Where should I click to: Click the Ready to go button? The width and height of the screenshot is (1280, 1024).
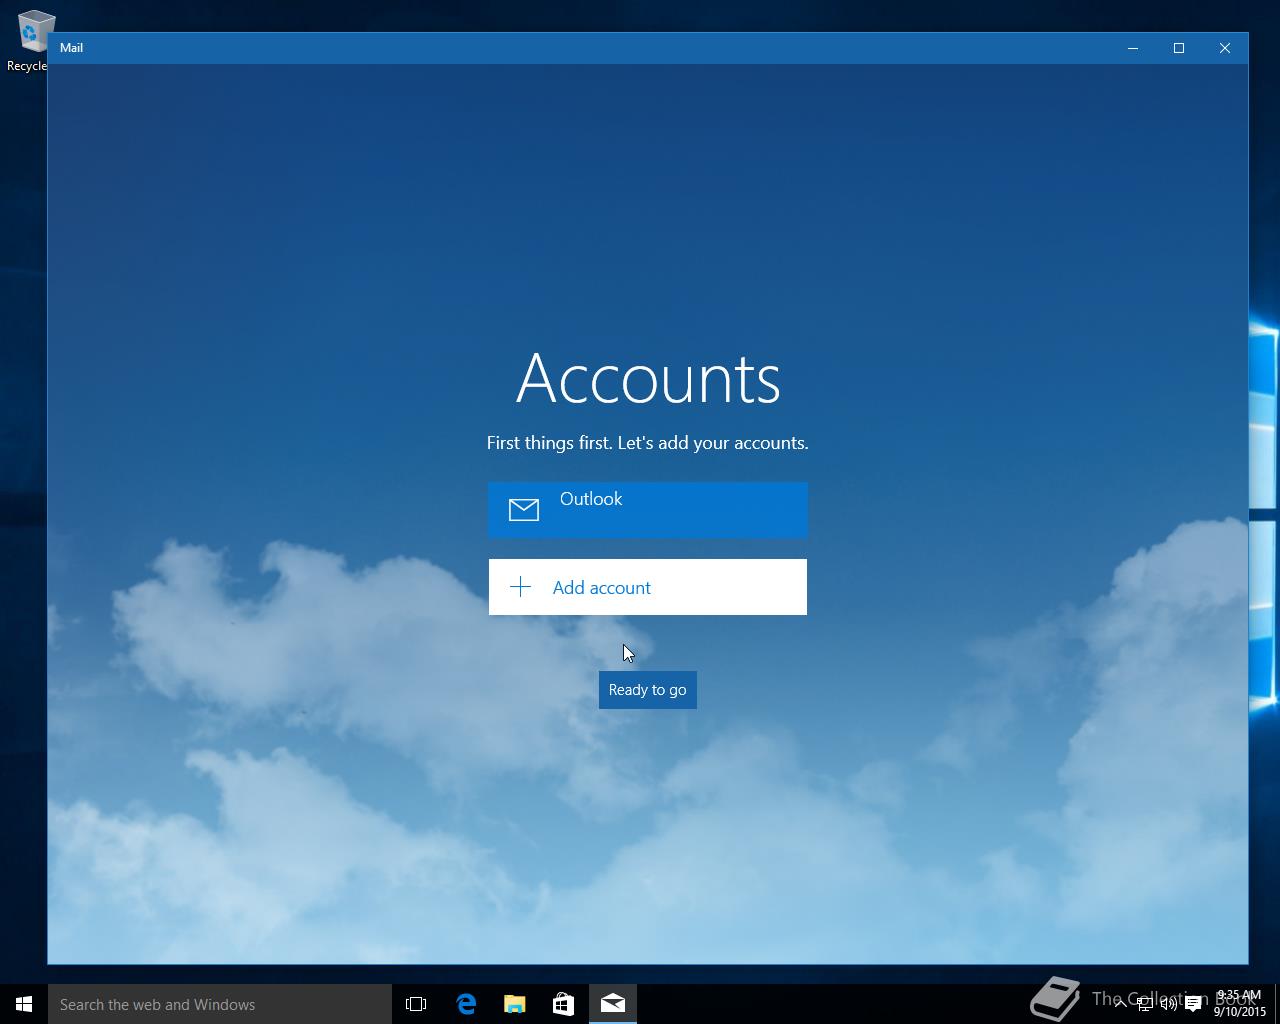point(648,690)
